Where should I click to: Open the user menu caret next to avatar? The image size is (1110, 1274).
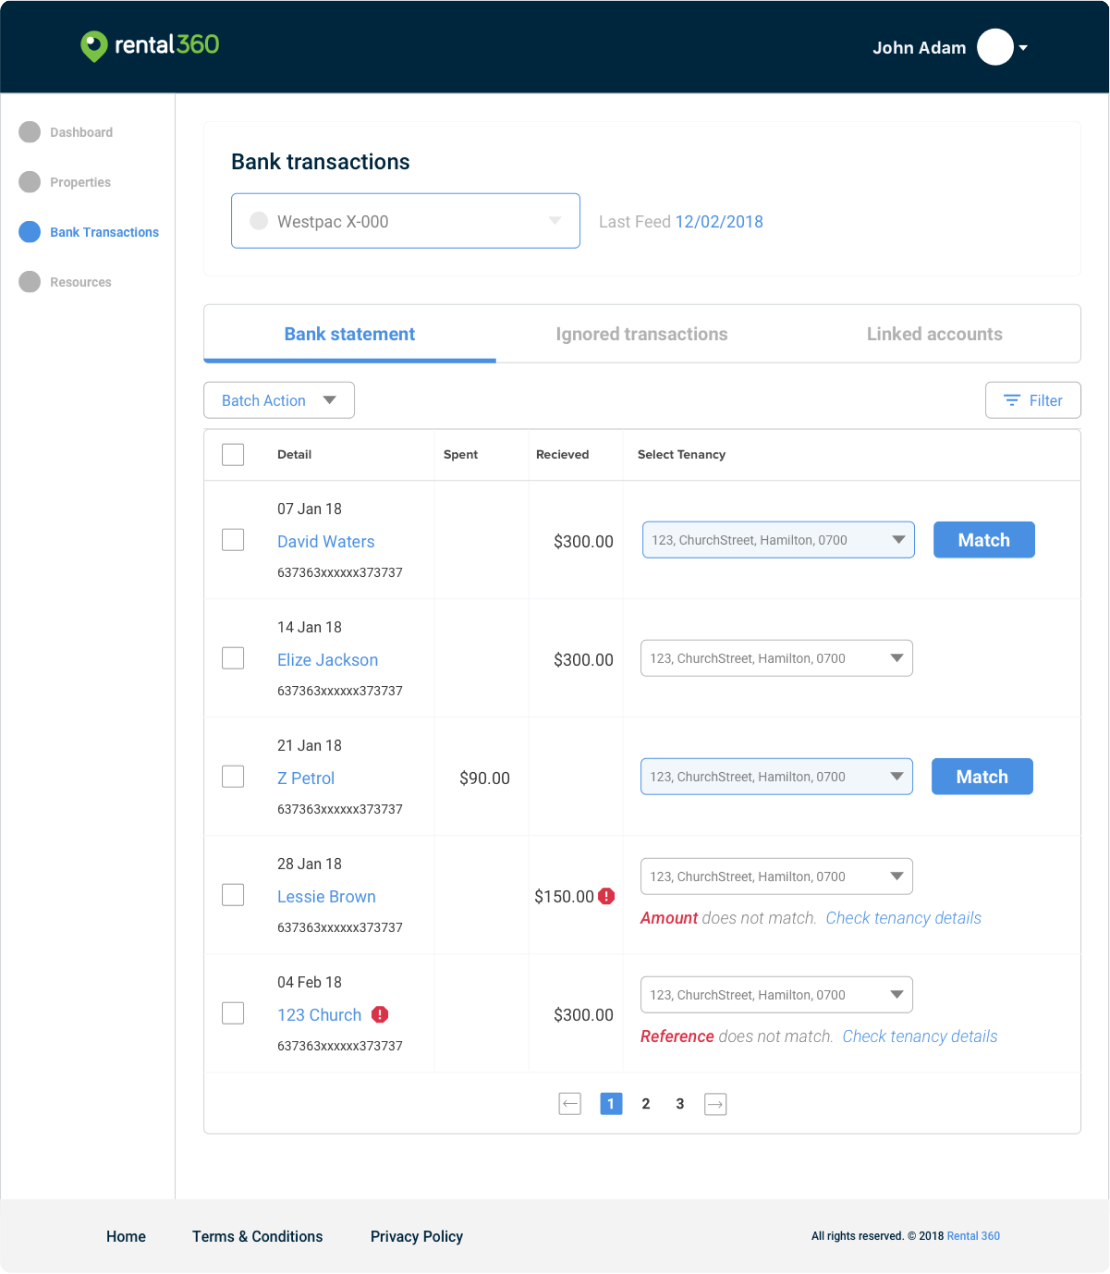pyautogui.click(x=1023, y=48)
